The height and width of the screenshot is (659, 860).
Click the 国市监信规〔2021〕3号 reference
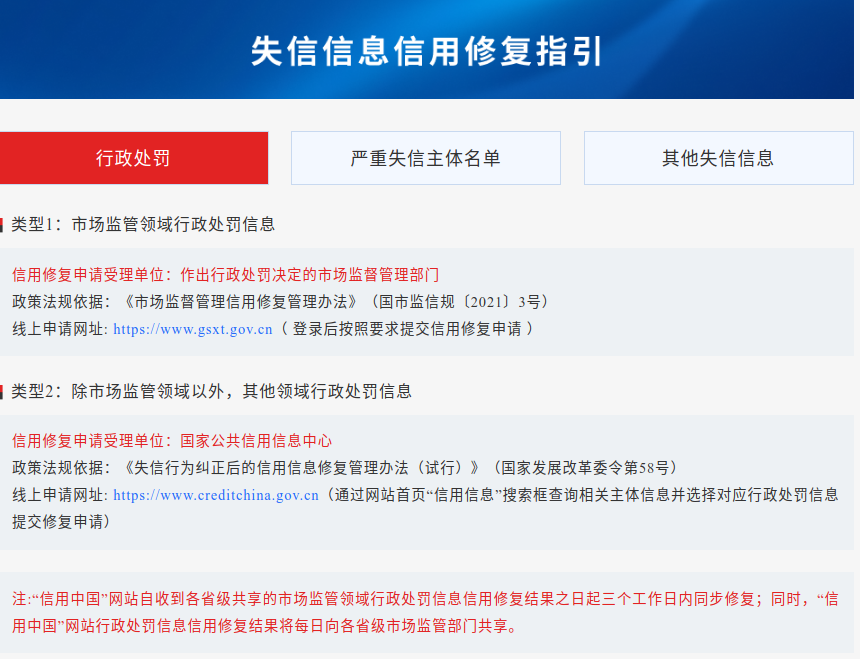click(459, 302)
